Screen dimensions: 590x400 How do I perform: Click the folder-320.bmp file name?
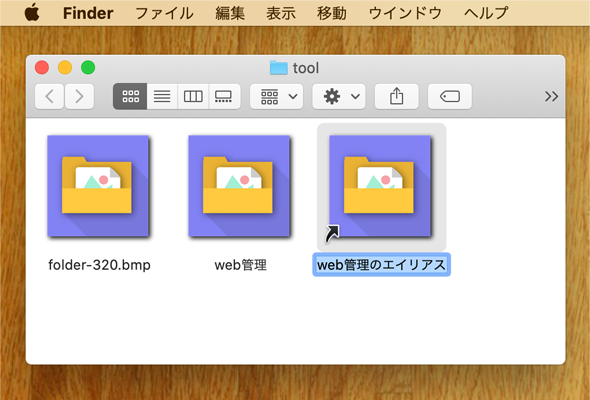coord(99,265)
